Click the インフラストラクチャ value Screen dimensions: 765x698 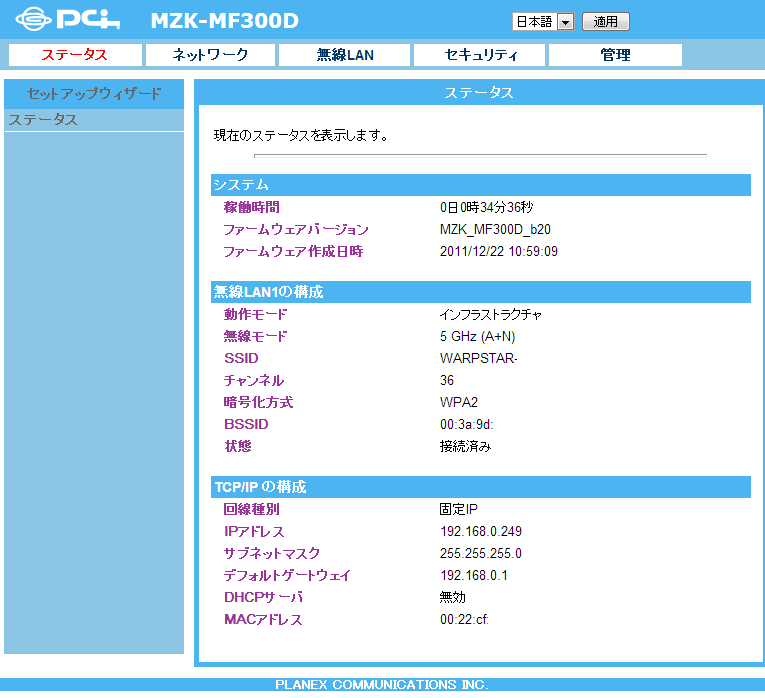pyautogui.click(x=491, y=314)
